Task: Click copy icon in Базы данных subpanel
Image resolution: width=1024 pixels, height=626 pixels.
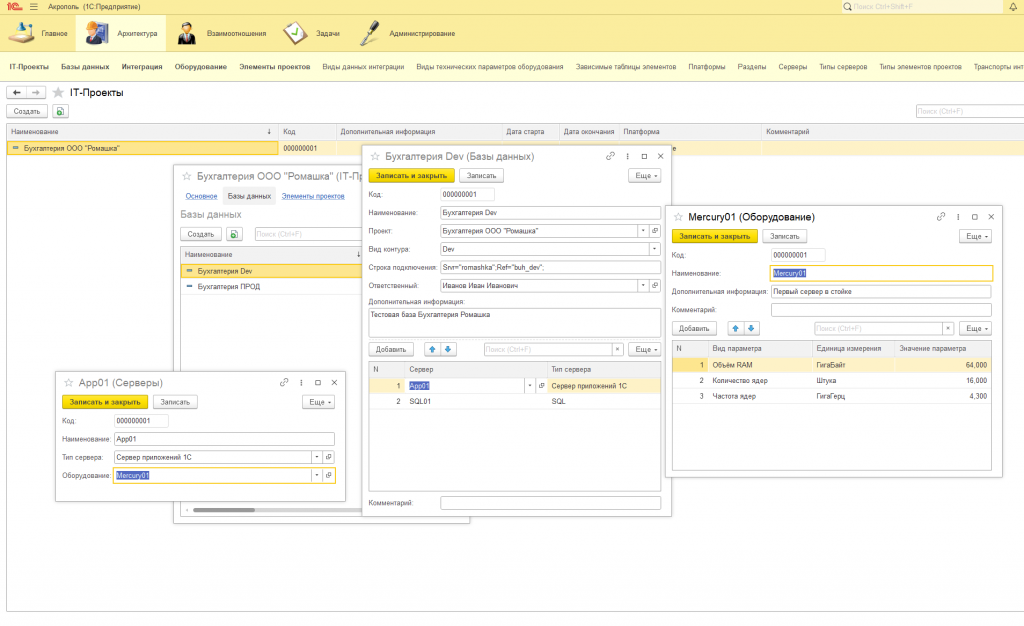Action: click(x=234, y=234)
